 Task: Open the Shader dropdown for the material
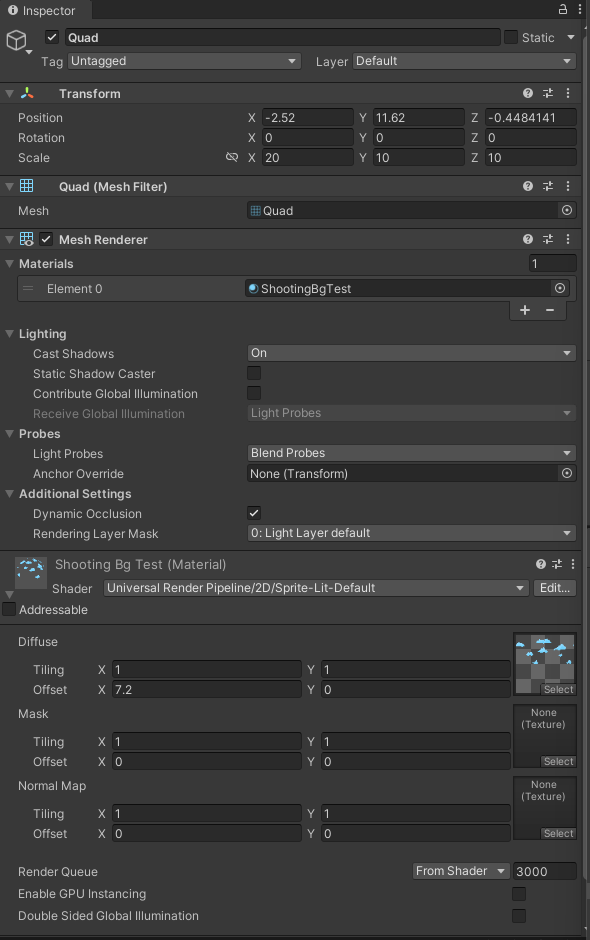(x=310, y=588)
